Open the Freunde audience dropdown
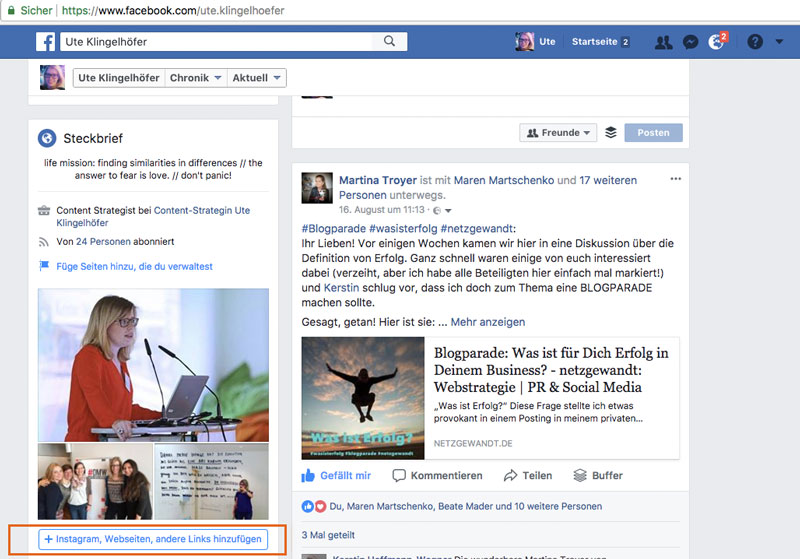Image resolution: width=800 pixels, height=559 pixels. point(558,133)
